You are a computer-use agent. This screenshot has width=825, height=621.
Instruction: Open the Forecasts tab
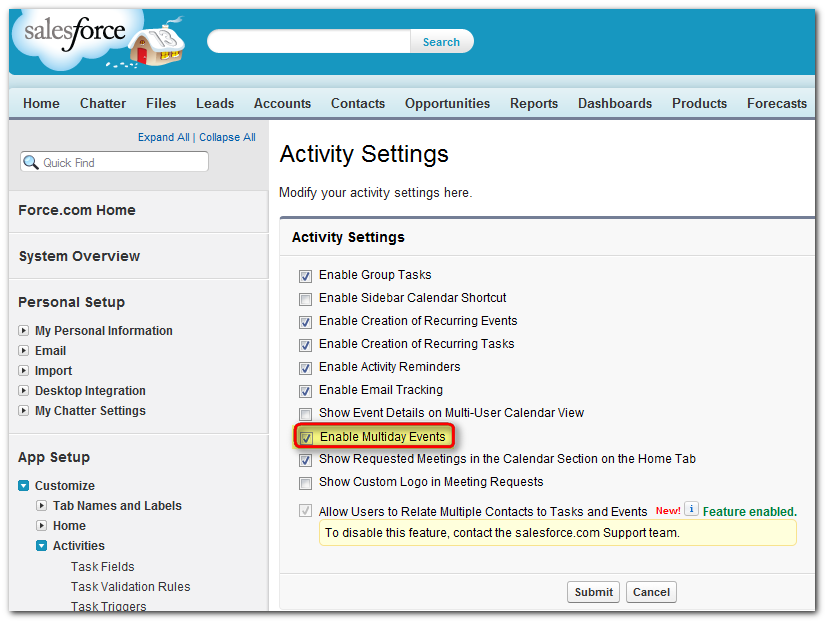(777, 103)
